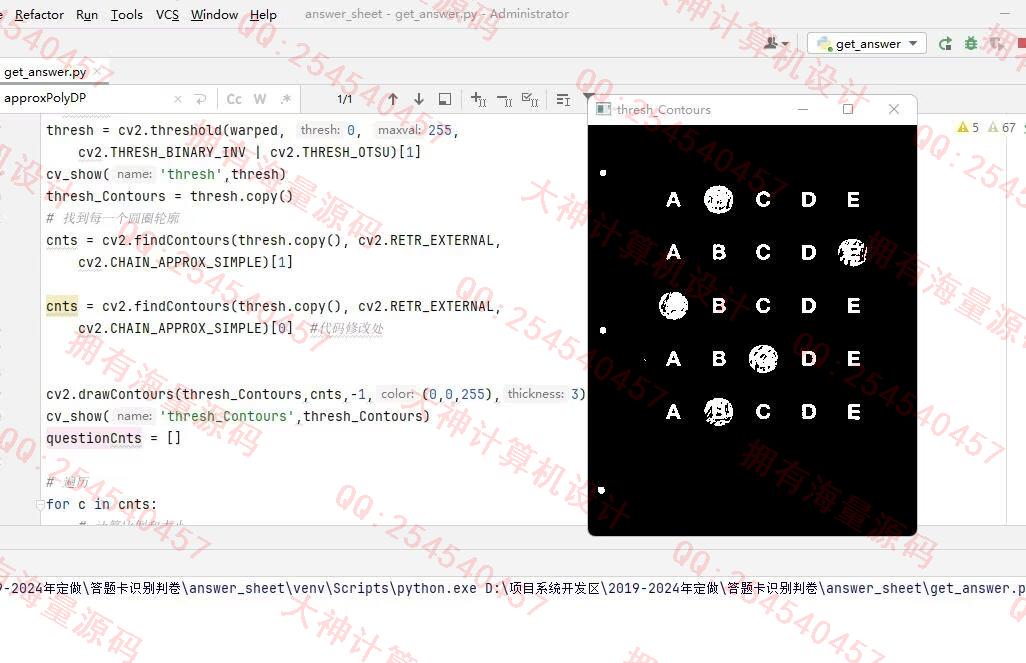Screen dimensions: 1026x663
Task: Rerun get_answer with the green rerun icon
Action: 945,43
